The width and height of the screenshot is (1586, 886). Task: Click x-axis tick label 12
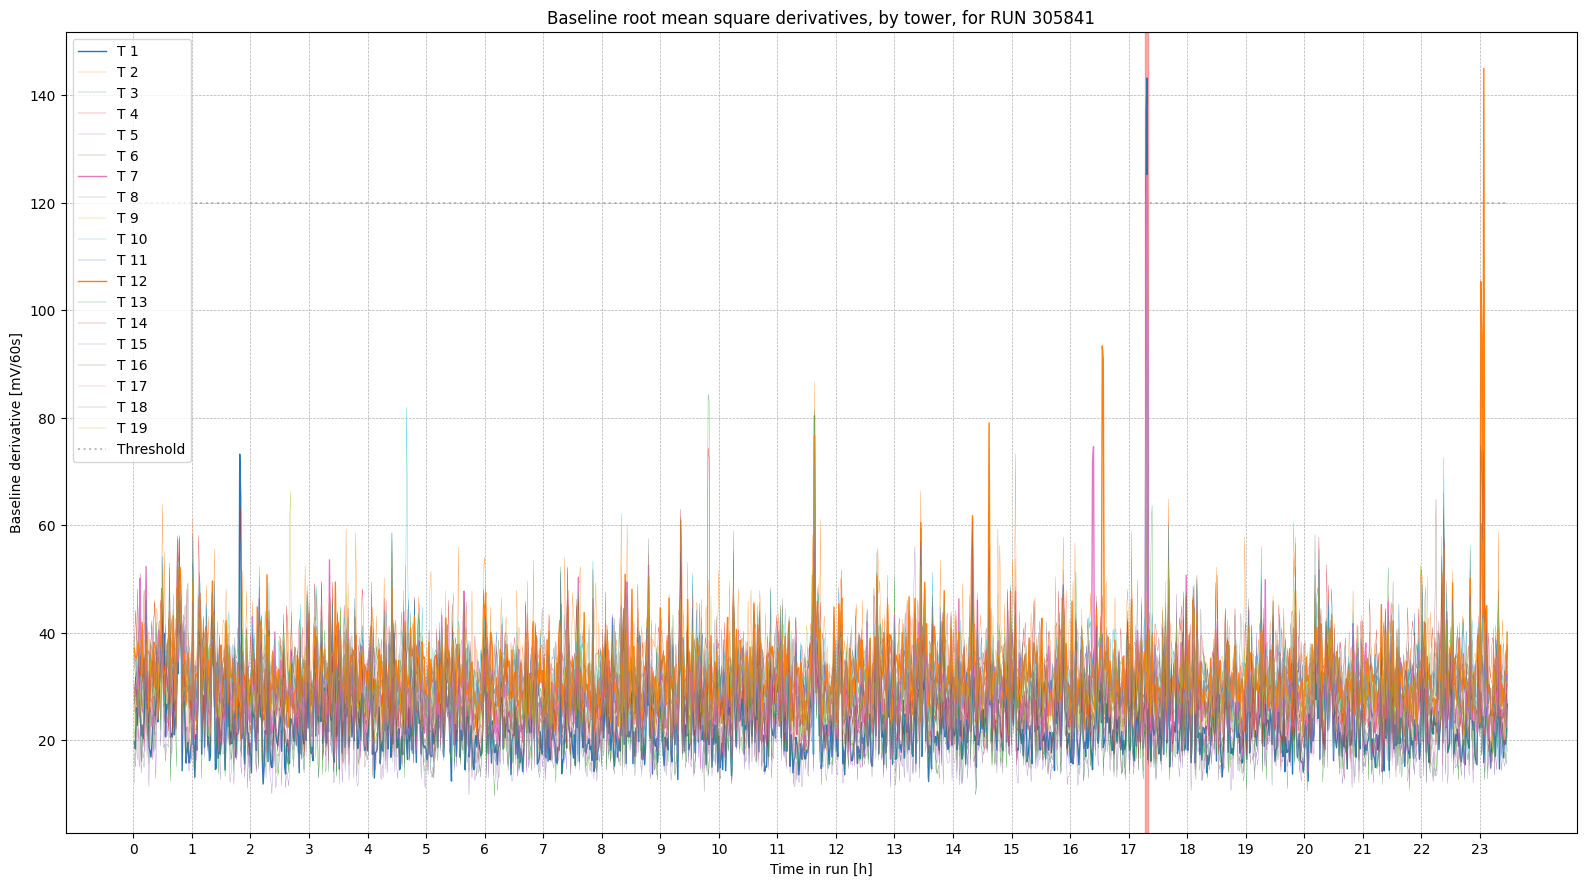836,849
